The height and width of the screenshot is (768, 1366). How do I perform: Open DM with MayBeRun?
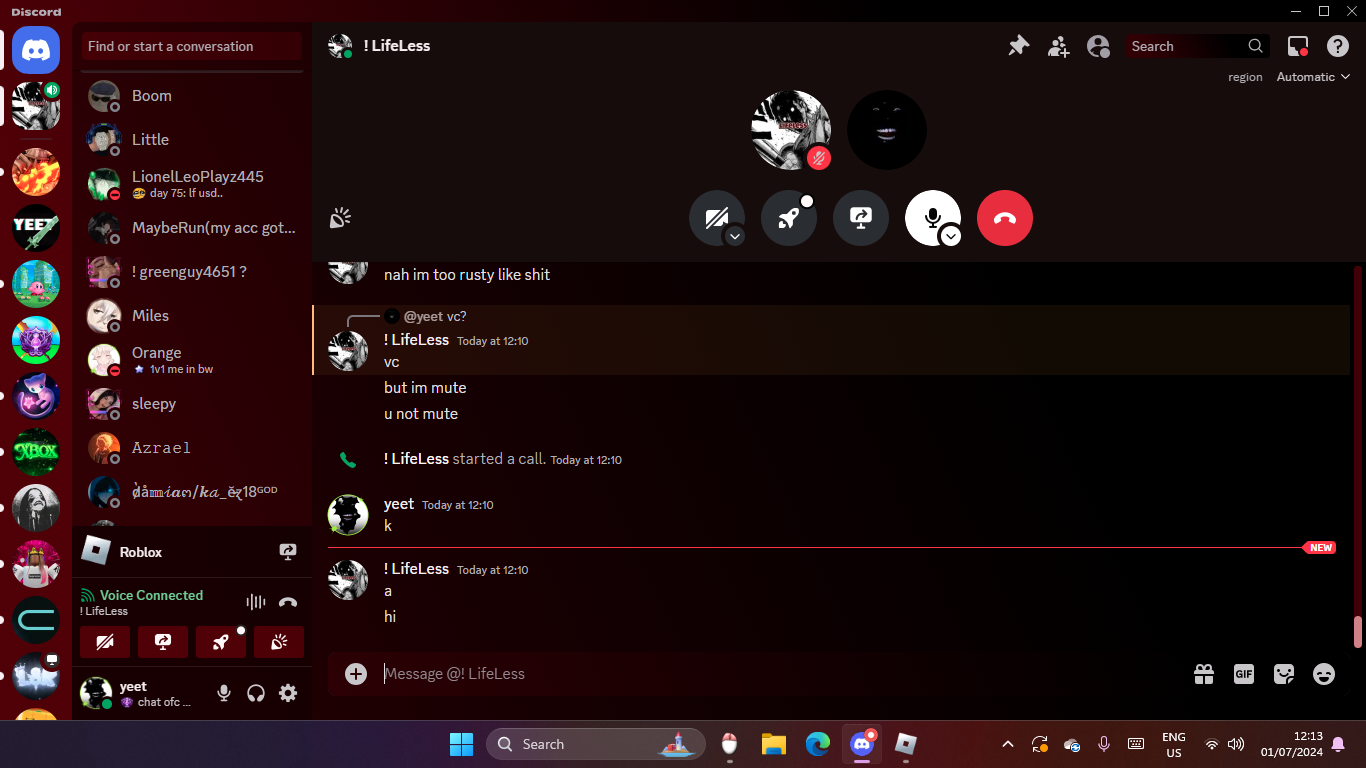point(192,228)
